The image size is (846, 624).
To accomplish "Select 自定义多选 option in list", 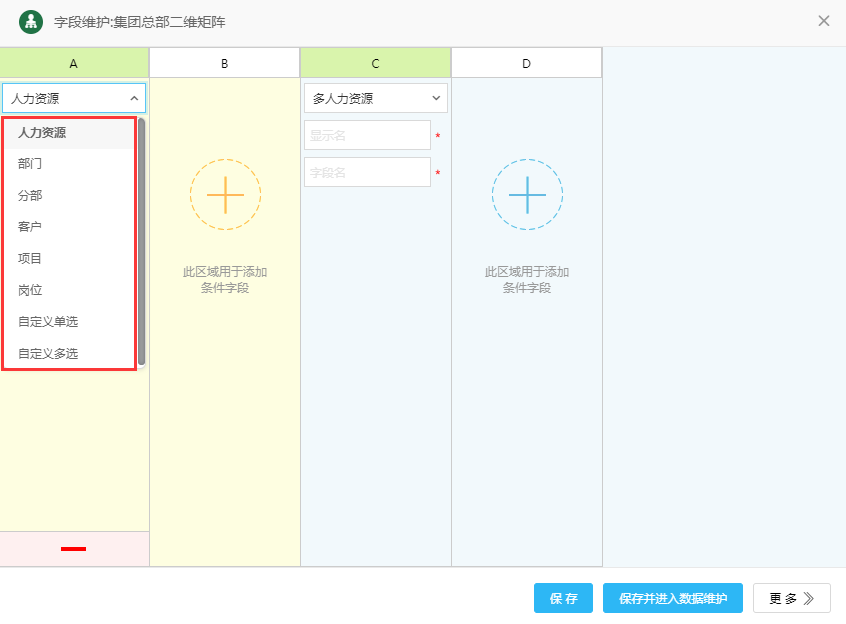I will [47, 354].
